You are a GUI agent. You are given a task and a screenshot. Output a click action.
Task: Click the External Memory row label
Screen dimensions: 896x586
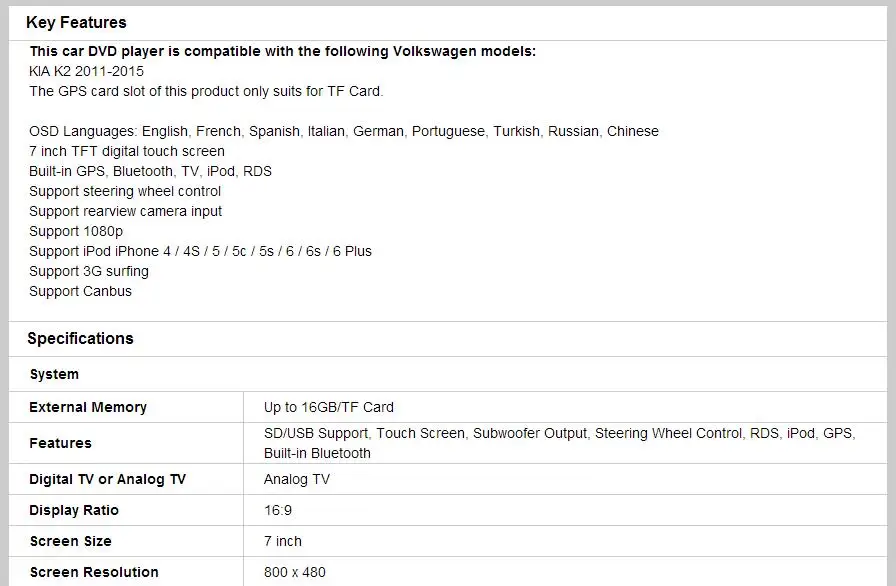88,407
